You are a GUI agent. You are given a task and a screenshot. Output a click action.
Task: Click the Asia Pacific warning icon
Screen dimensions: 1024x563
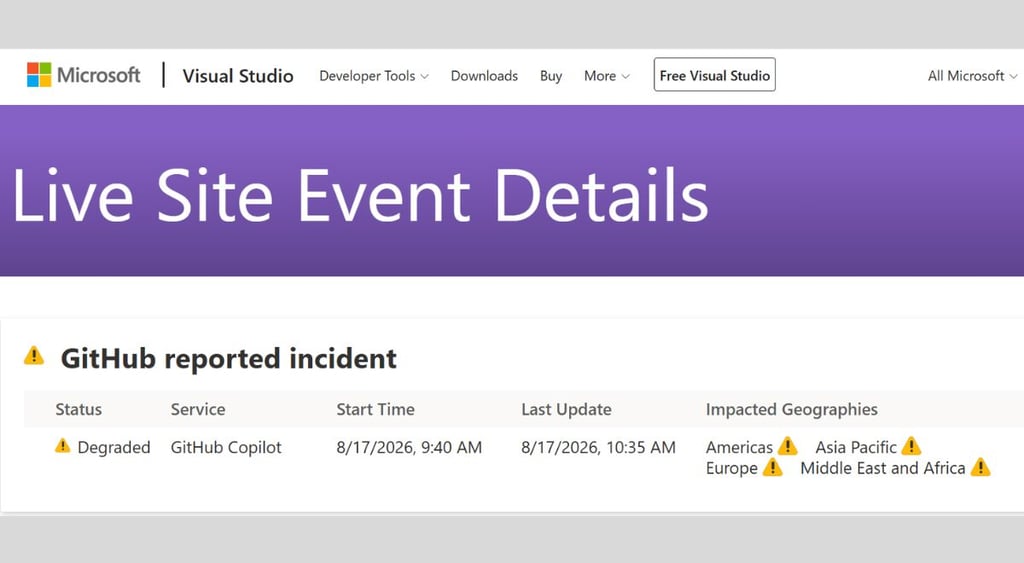click(911, 446)
